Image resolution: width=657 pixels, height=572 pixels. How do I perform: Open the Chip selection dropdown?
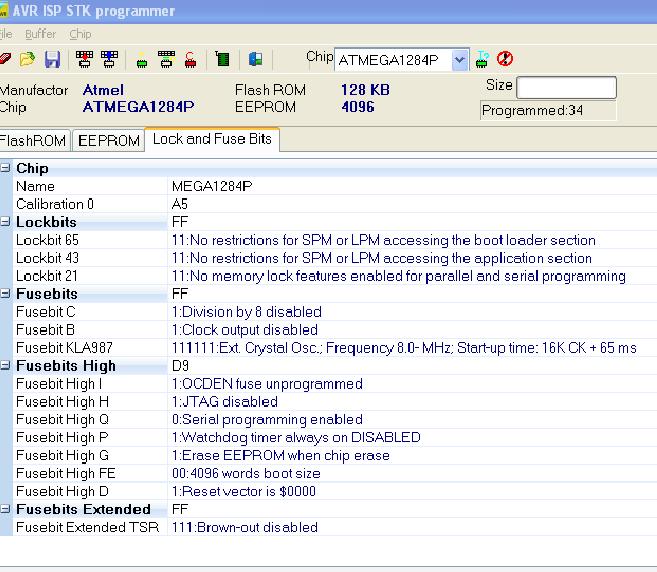click(459, 60)
